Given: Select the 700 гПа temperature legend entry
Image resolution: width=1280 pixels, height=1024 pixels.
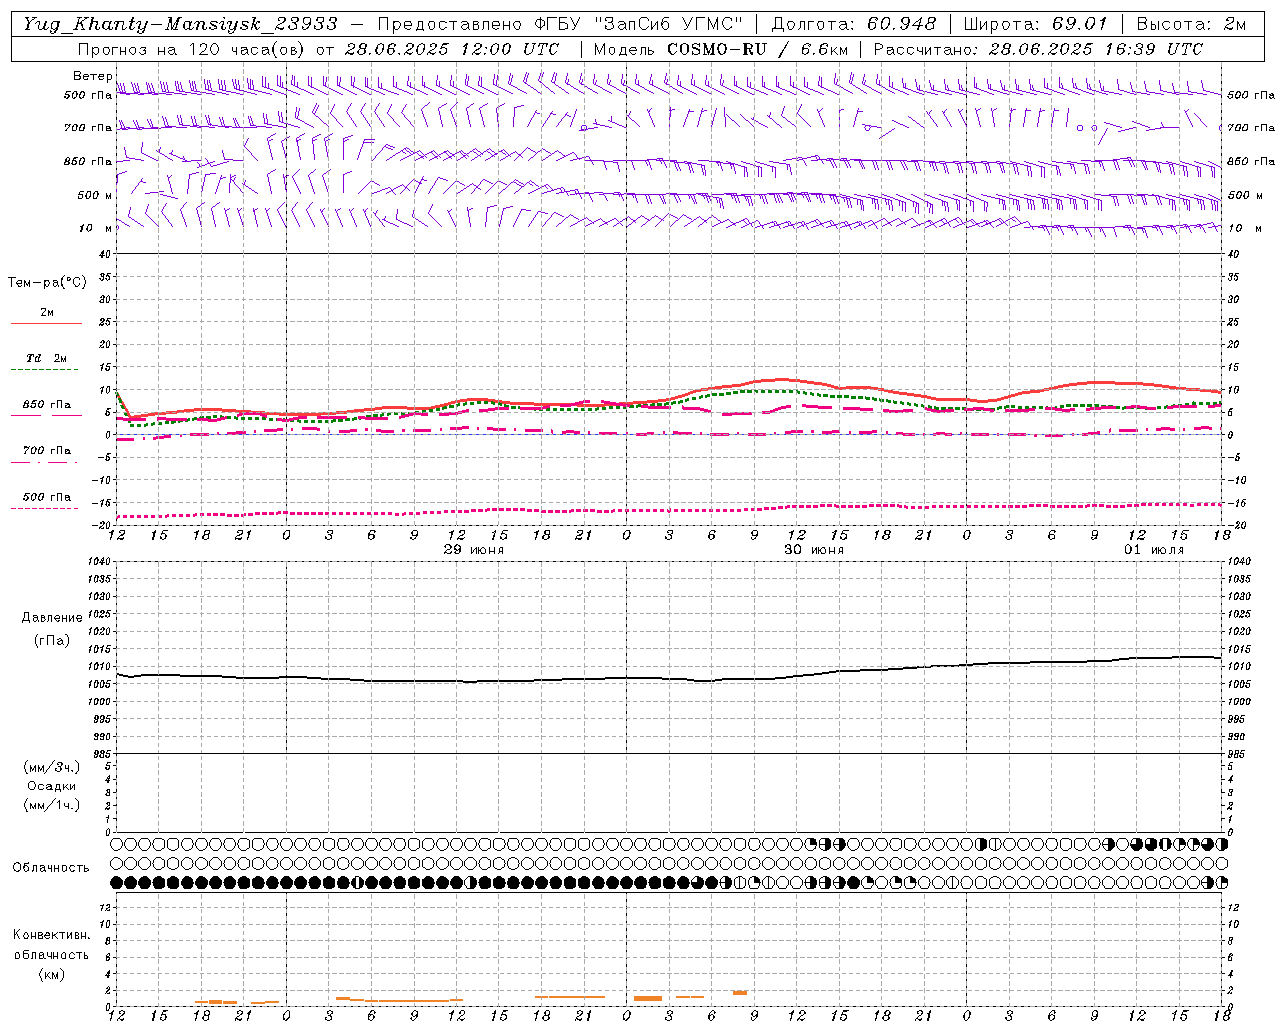Looking at the screenshot, I should point(47,451).
